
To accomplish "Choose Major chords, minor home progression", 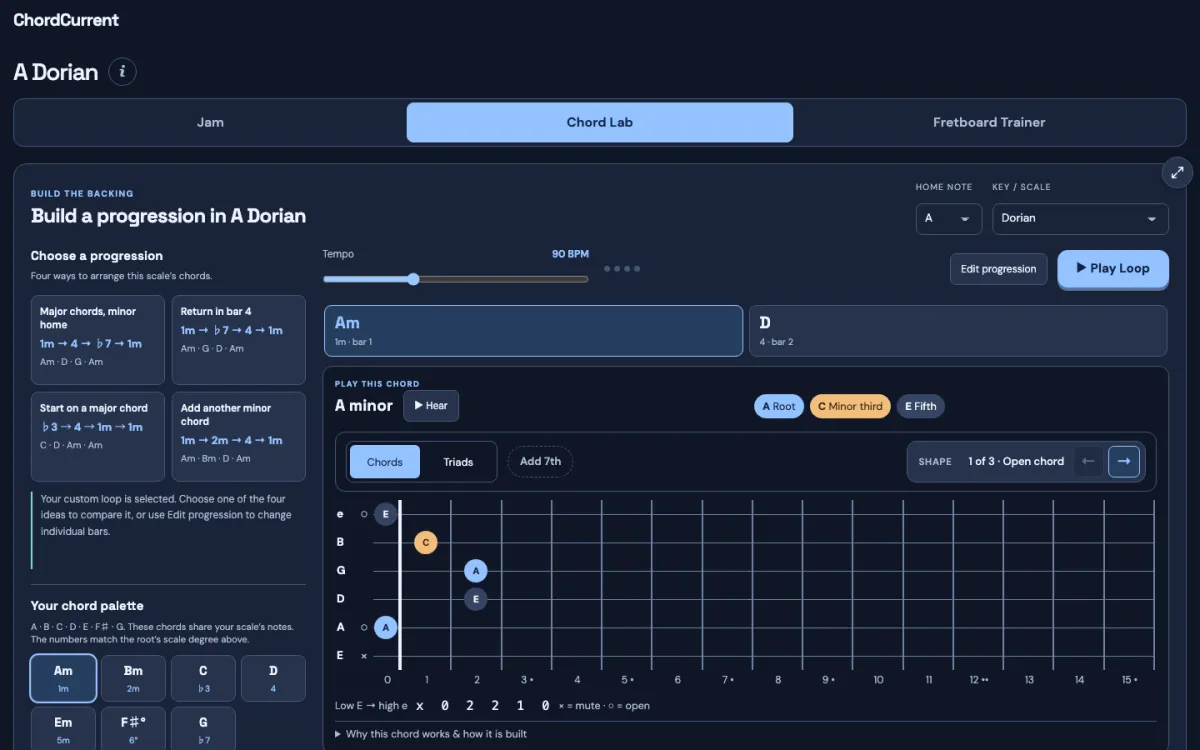I will 98,340.
